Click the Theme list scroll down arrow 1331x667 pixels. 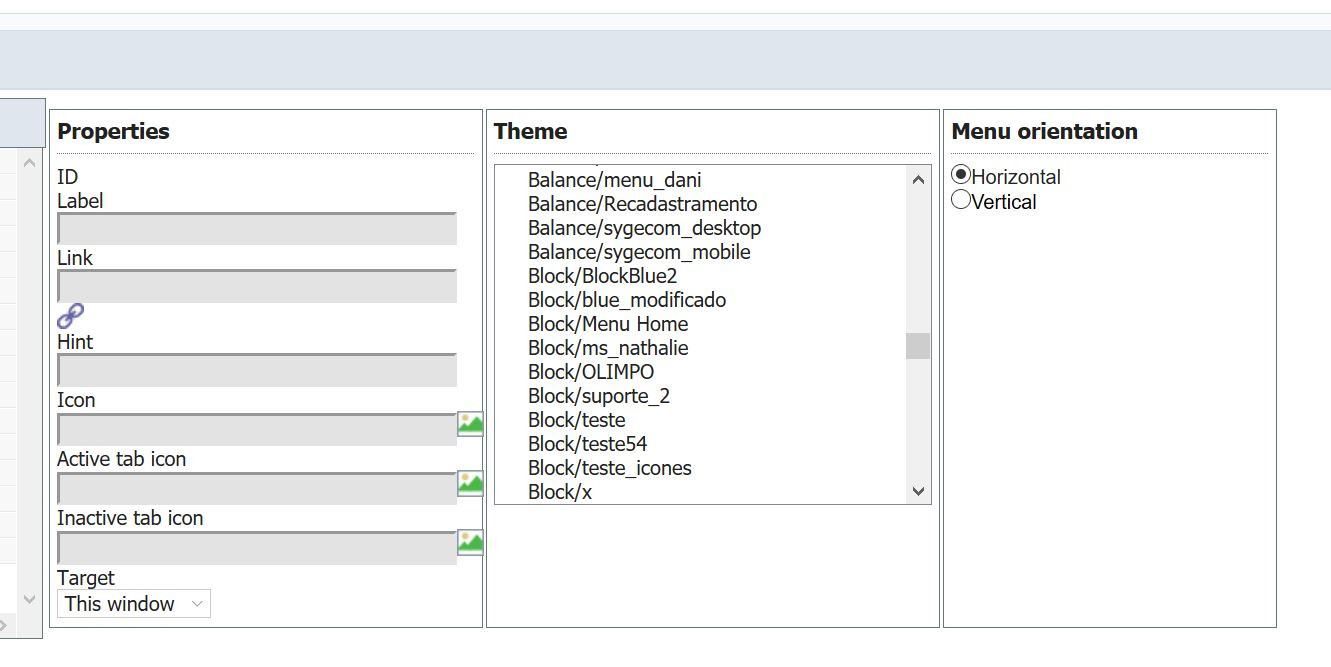pyautogui.click(x=918, y=491)
